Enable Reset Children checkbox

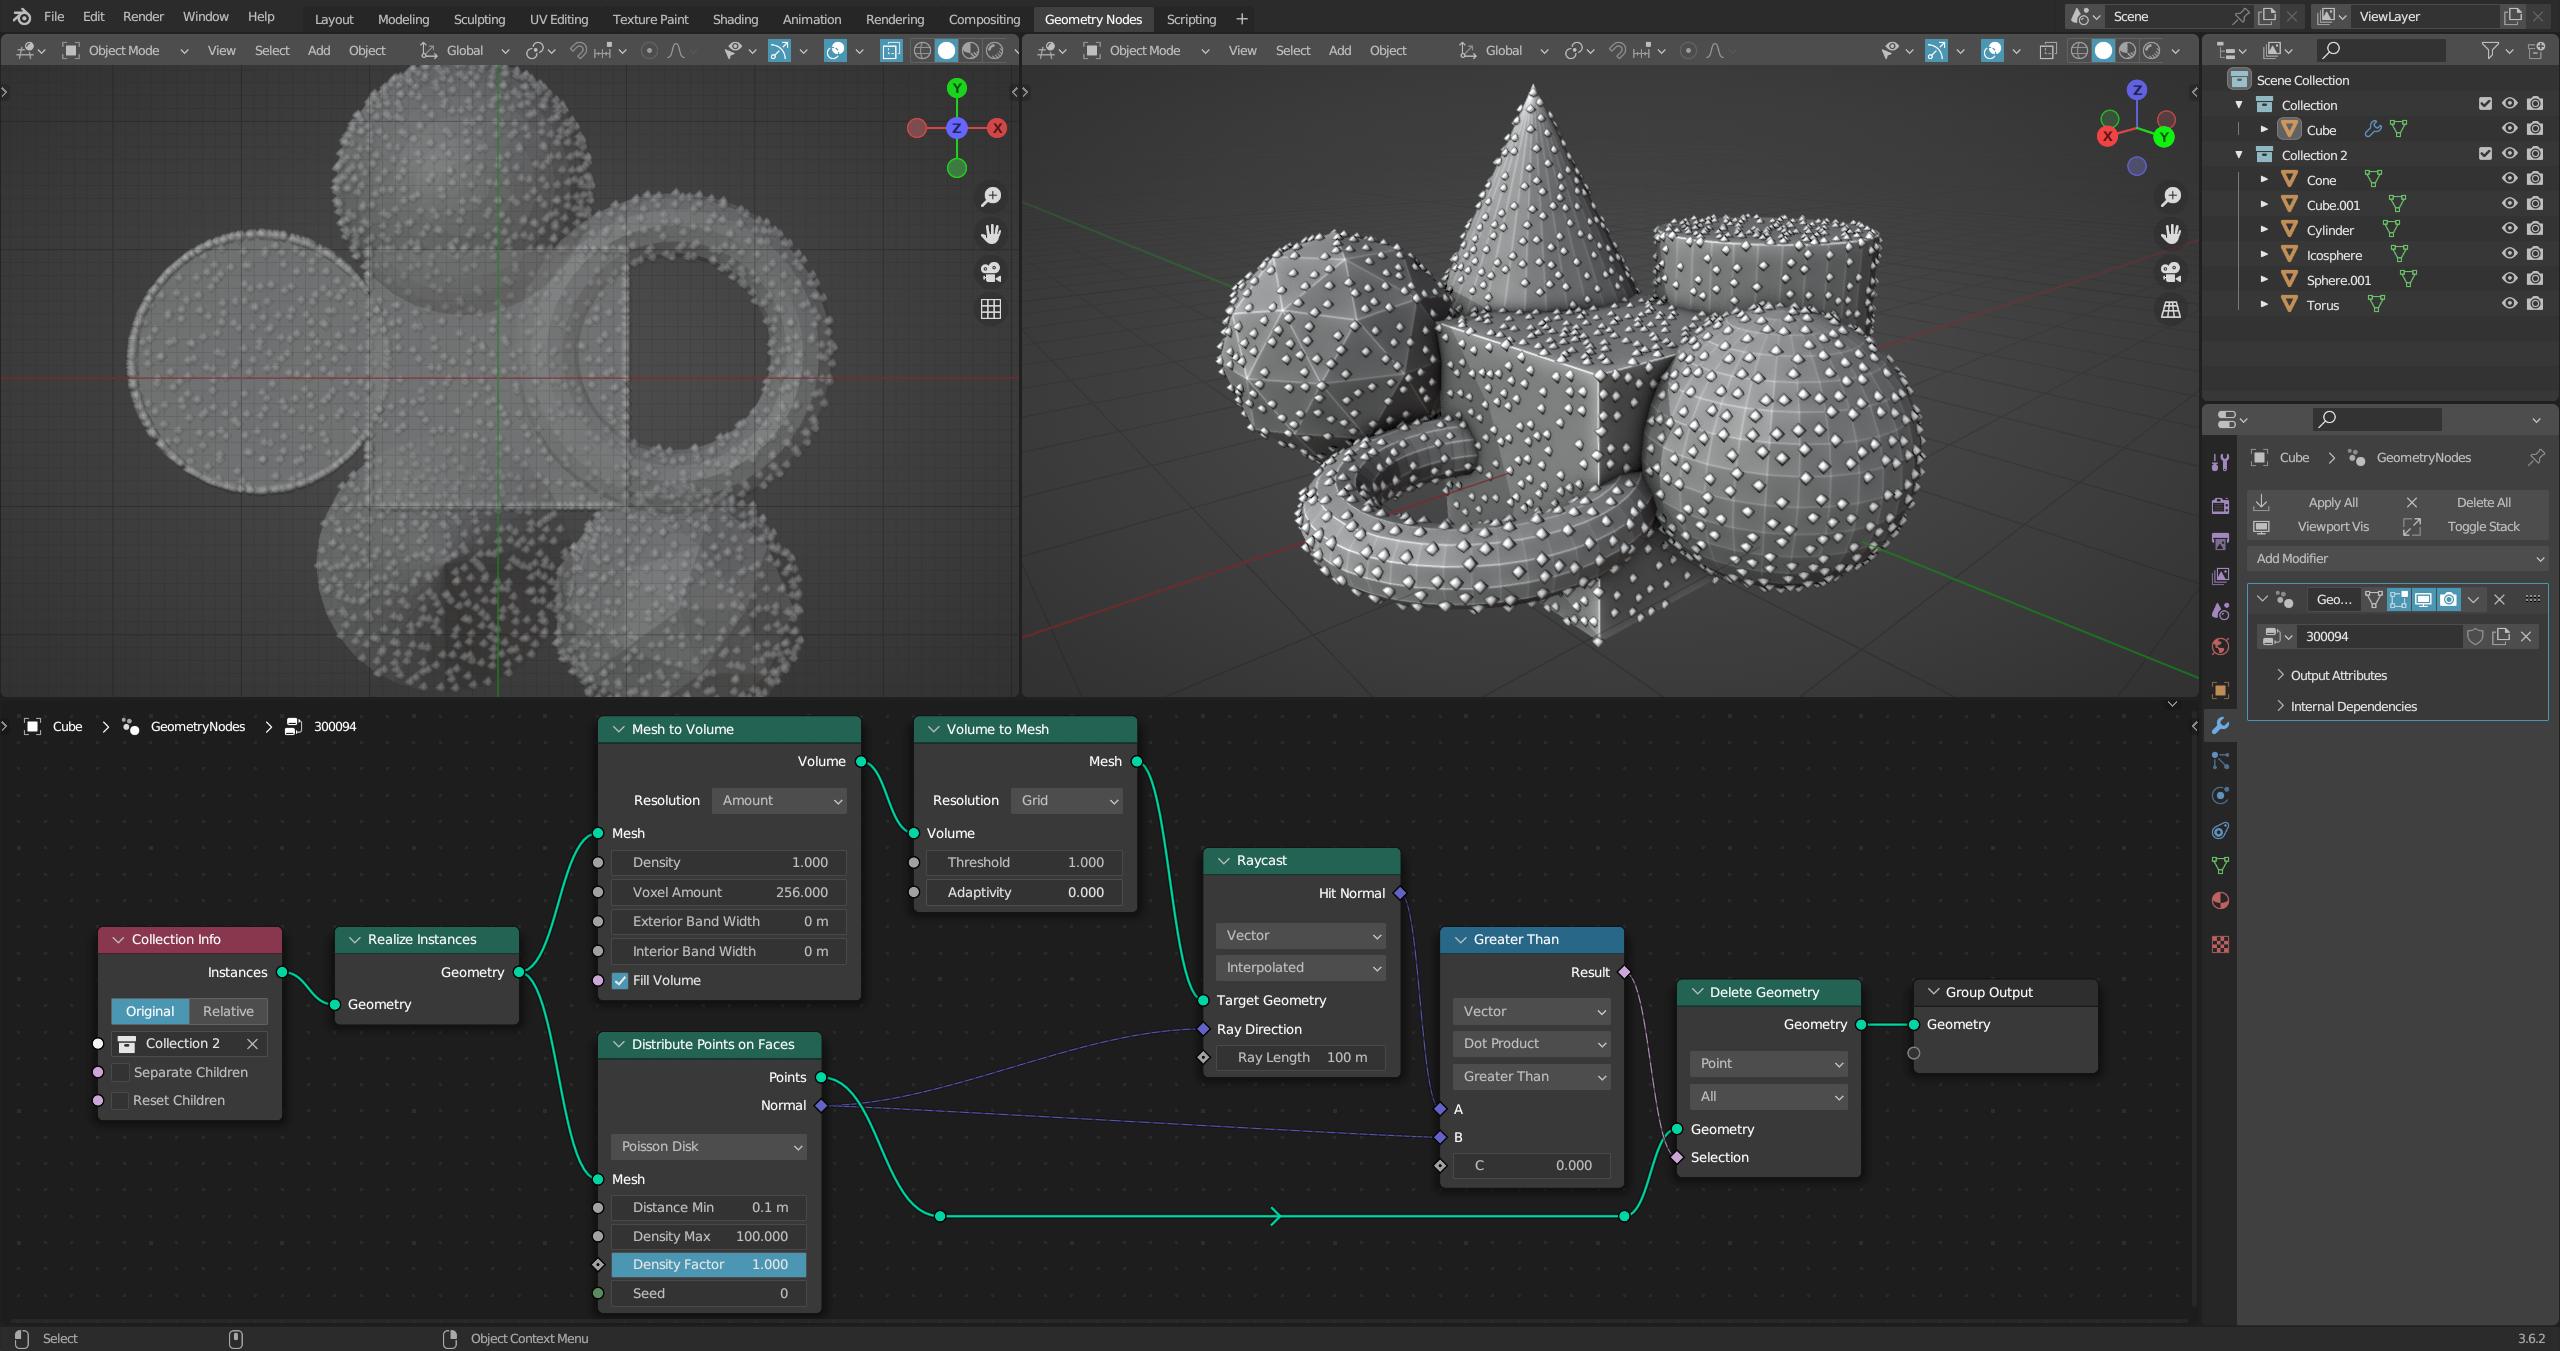coord(121,1100)
